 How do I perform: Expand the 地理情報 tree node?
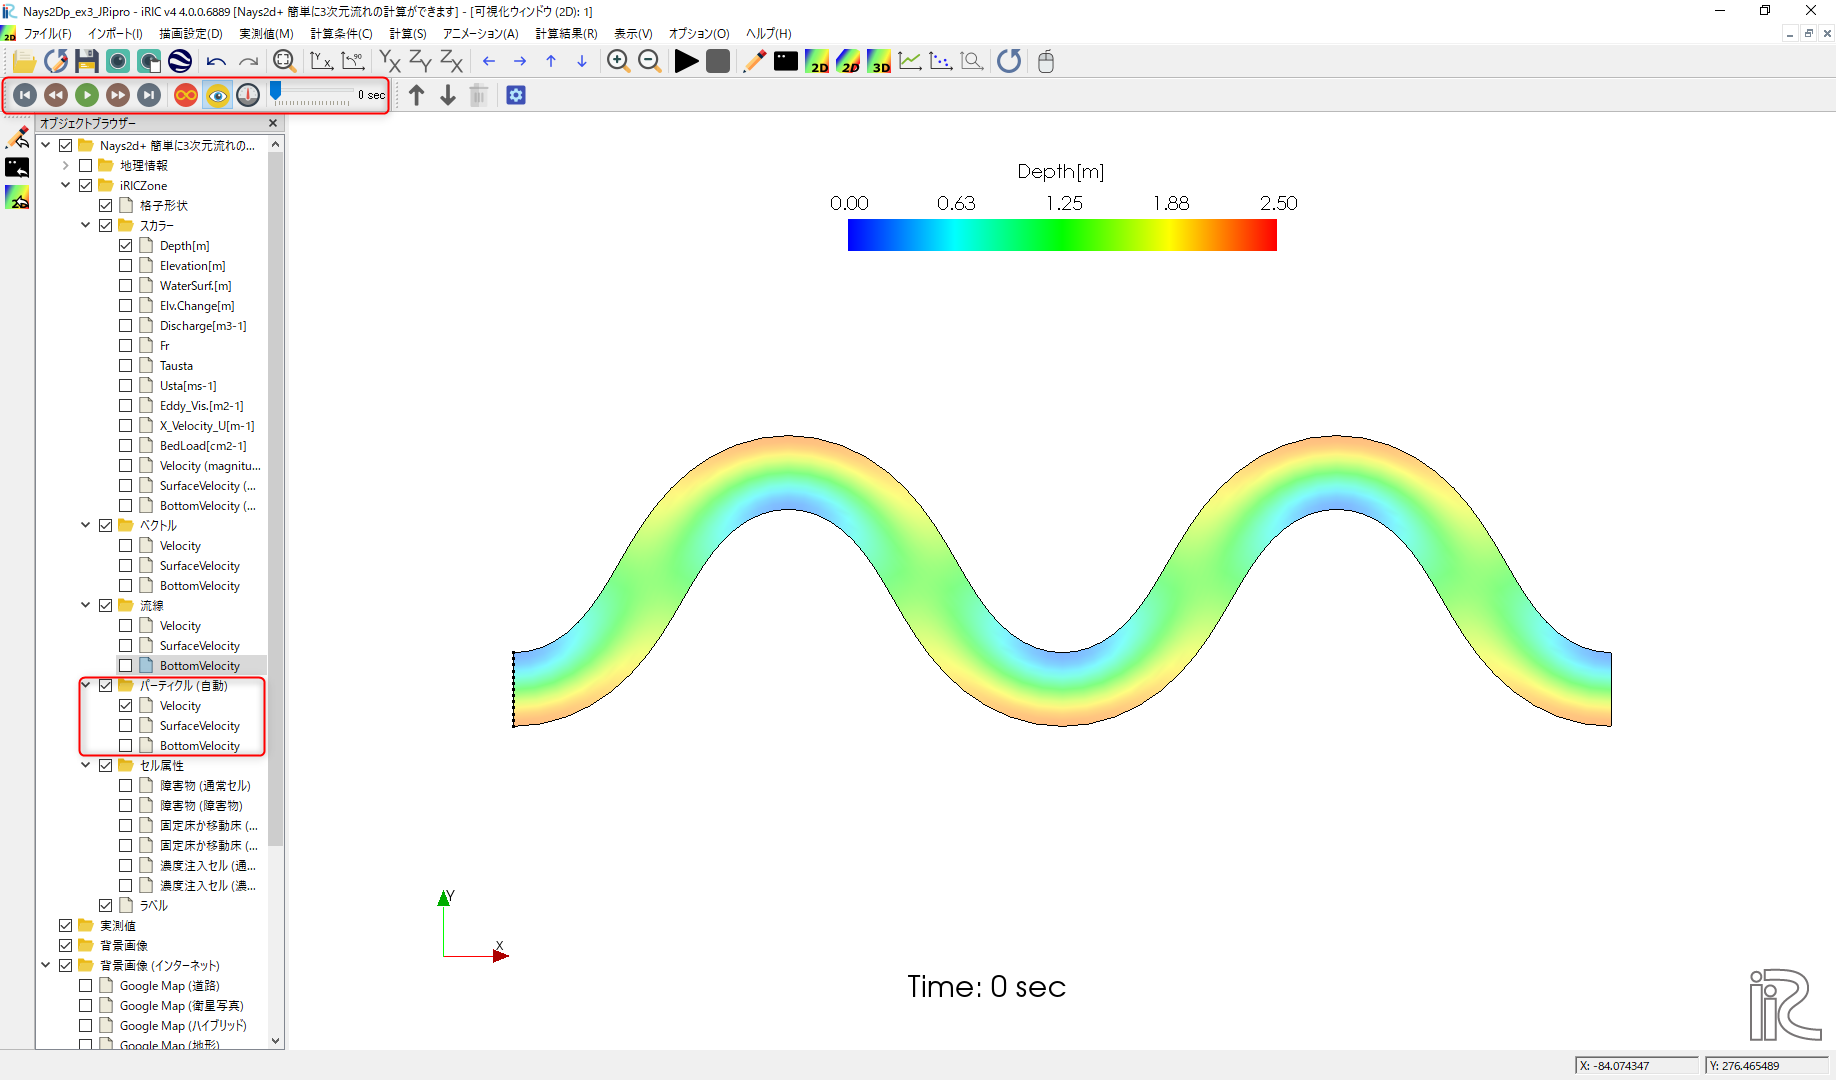click(66, 166)
